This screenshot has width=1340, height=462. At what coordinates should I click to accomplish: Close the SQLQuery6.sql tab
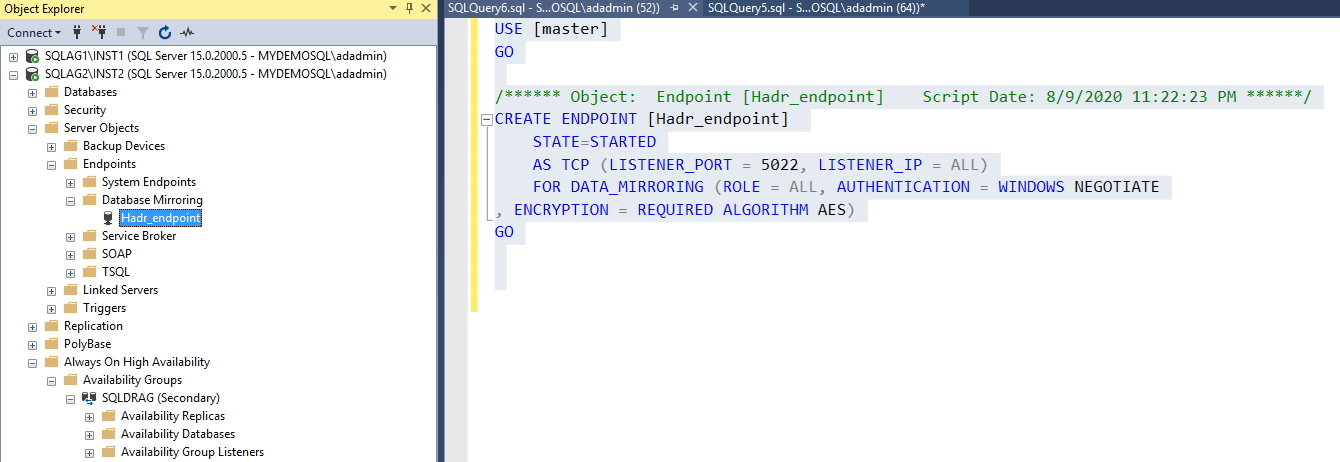691,7
